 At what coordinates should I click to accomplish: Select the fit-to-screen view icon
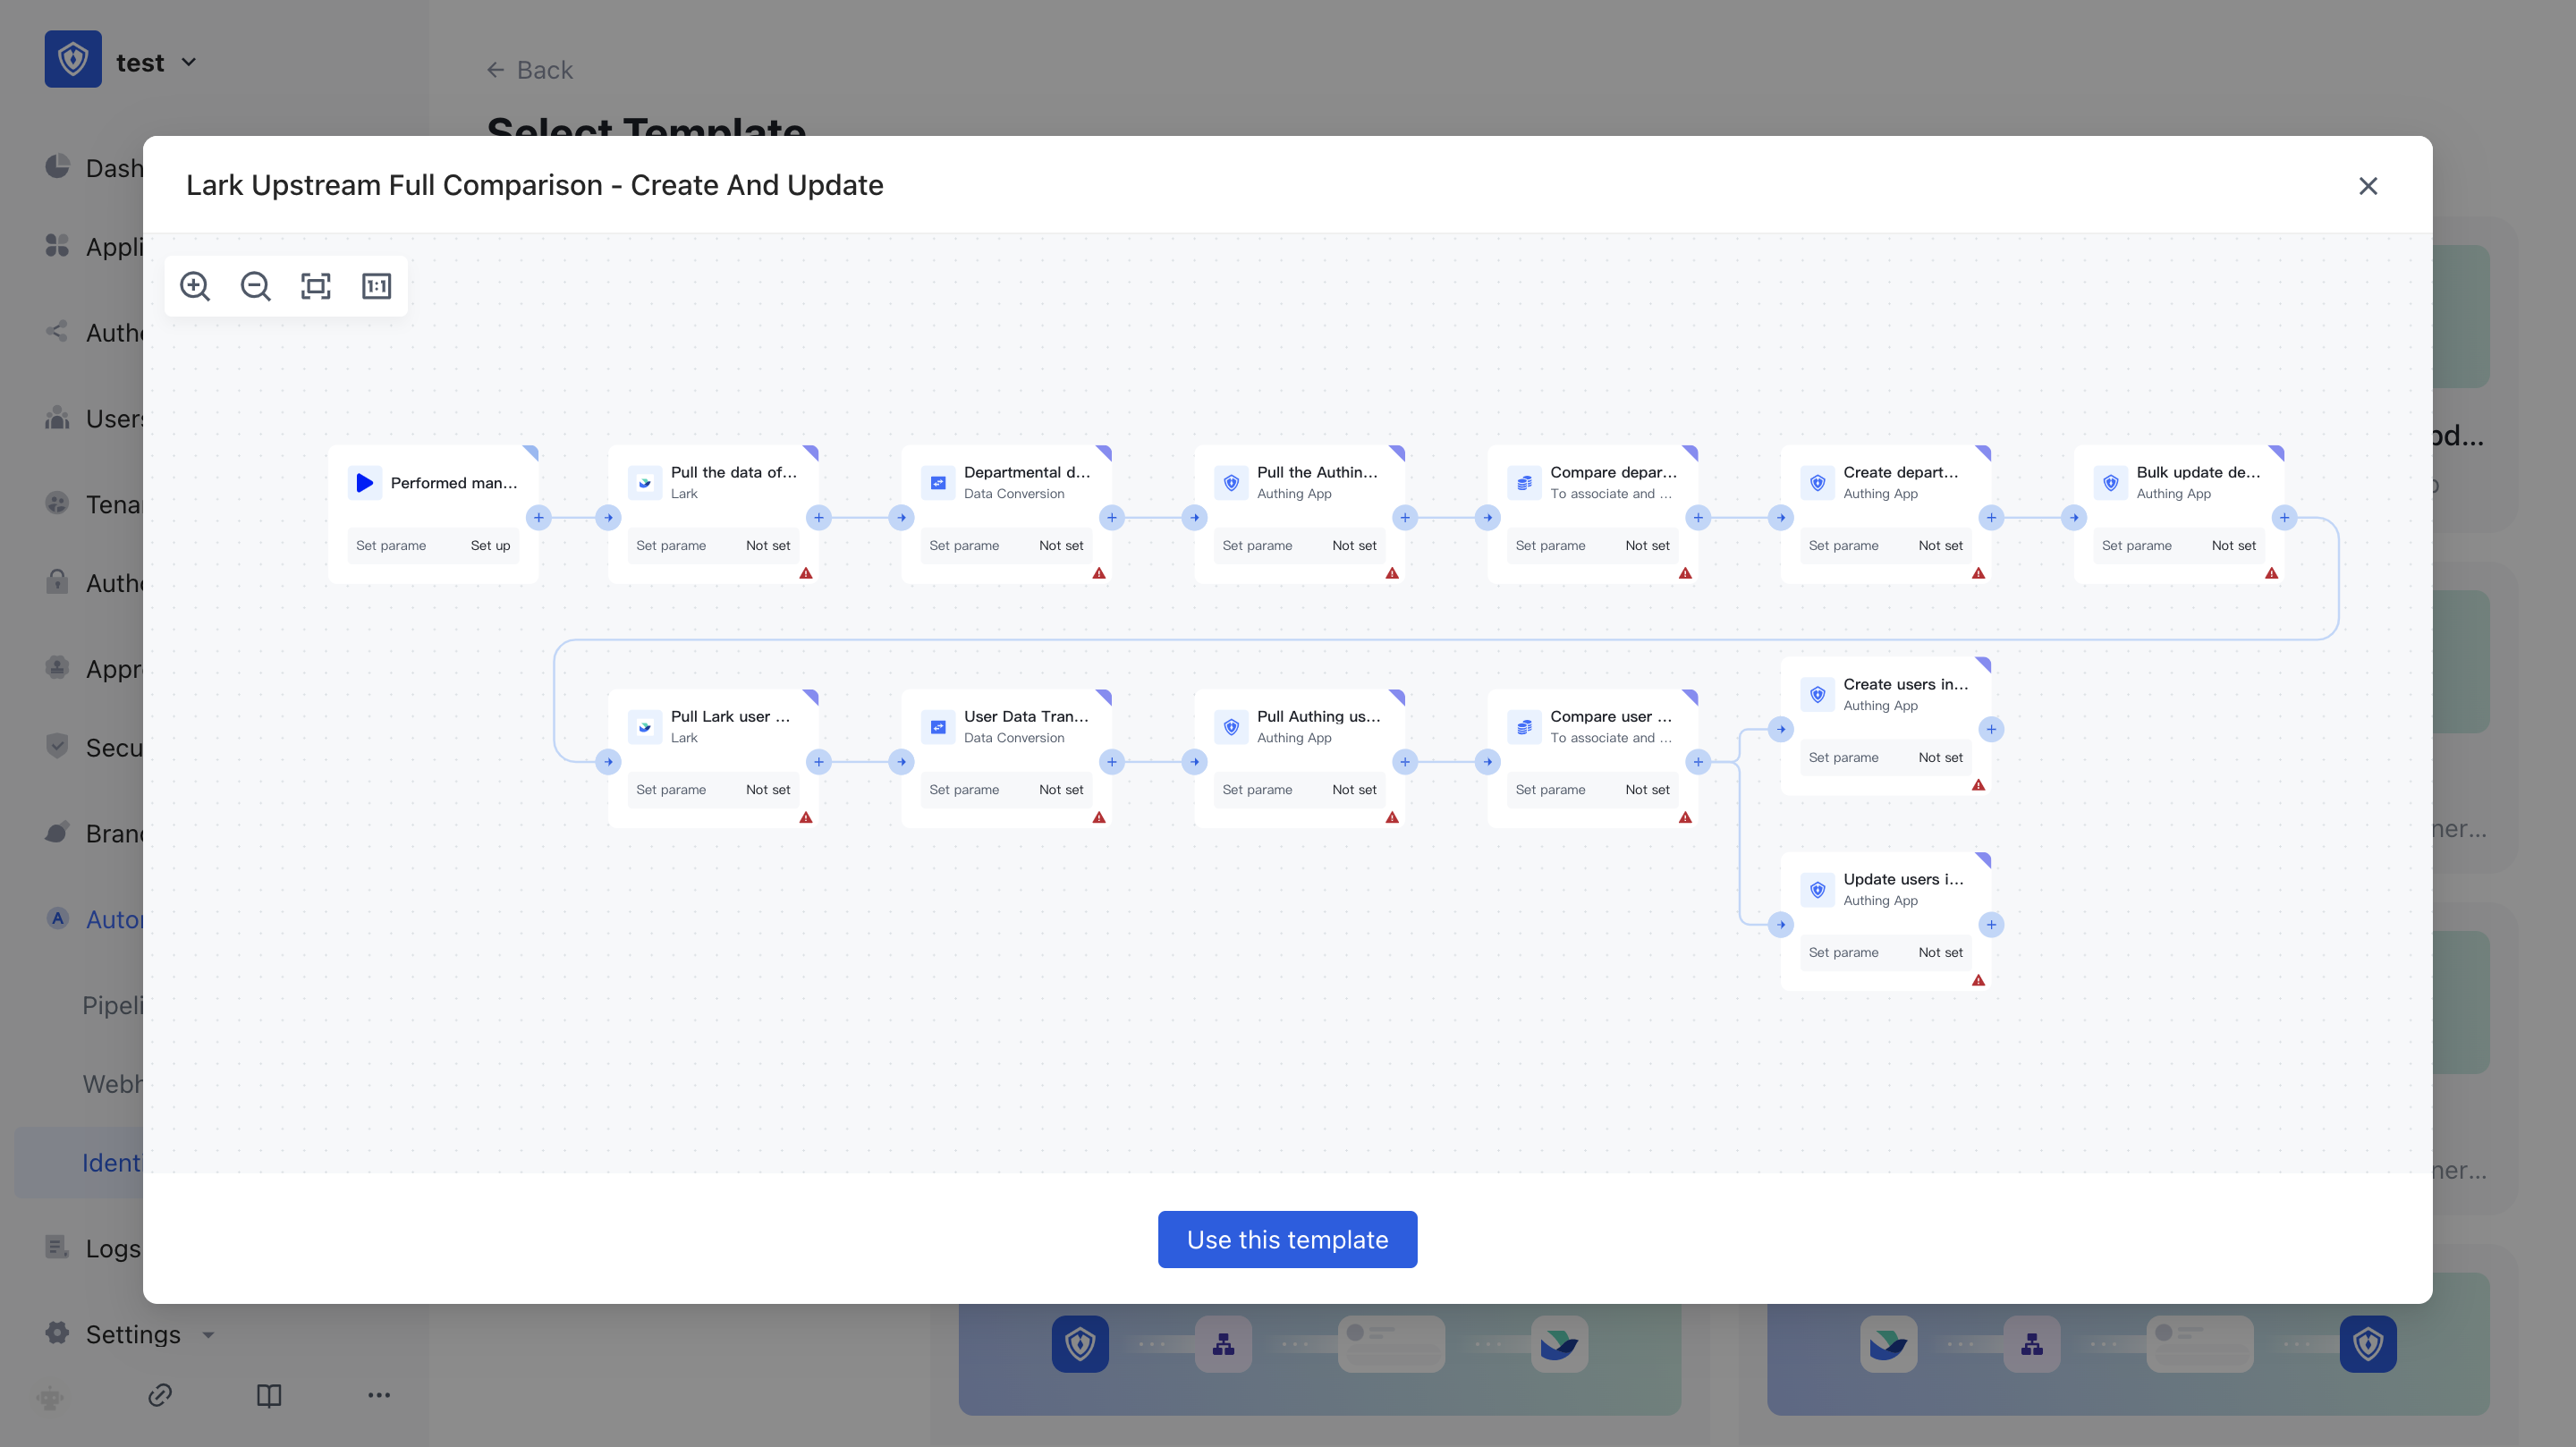(x=316, y=286)
